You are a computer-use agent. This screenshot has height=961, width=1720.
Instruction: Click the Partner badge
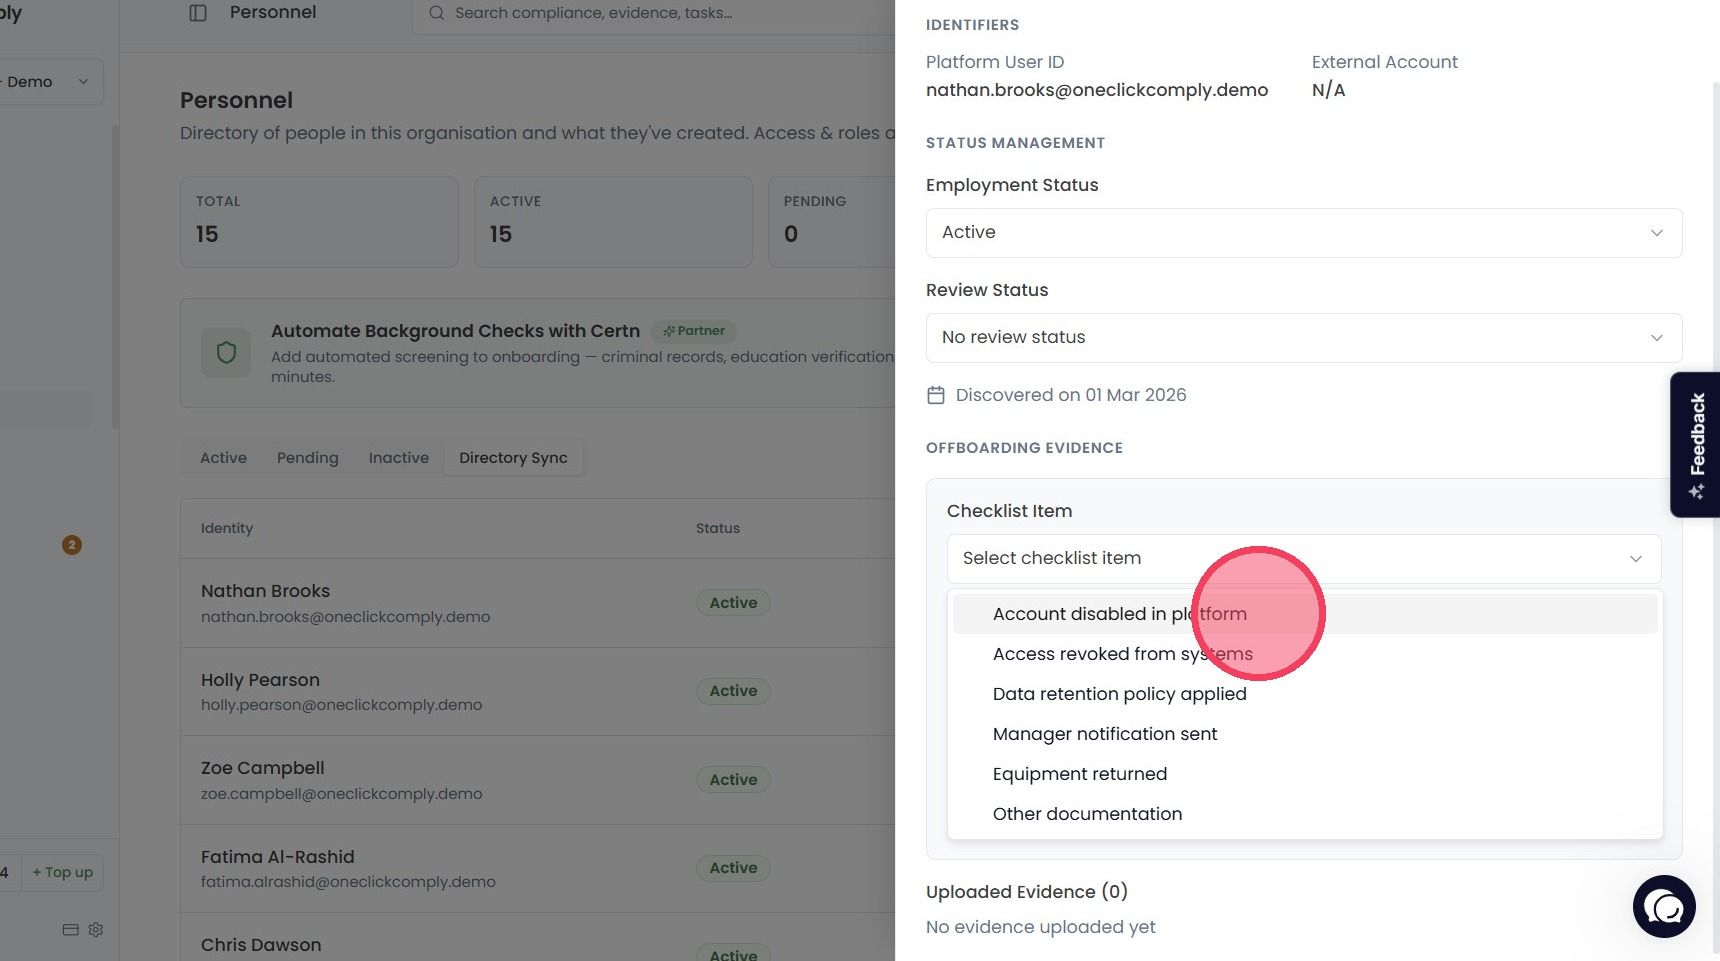pos(694,331)
